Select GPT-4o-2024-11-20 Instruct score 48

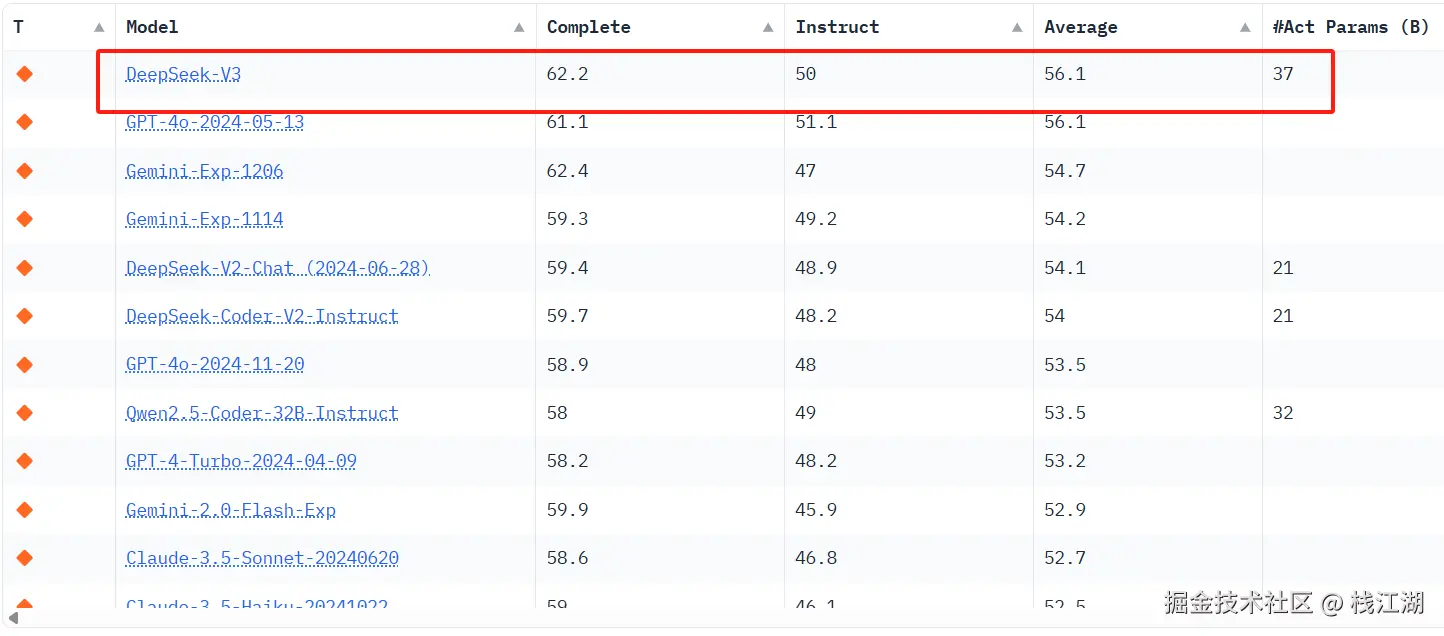[806, 365]
